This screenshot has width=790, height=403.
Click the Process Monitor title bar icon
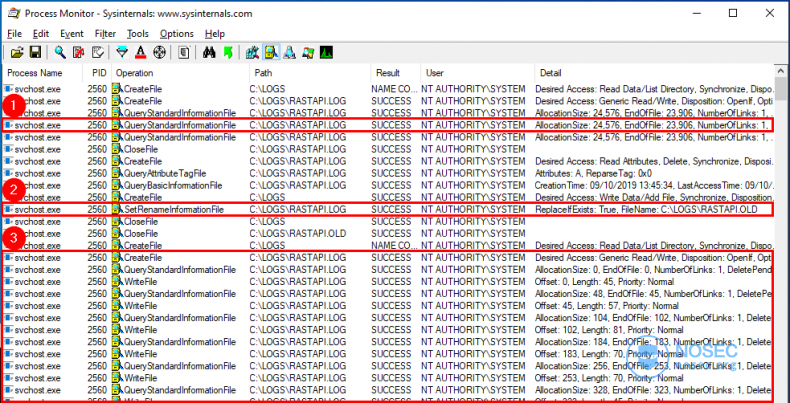14,14
